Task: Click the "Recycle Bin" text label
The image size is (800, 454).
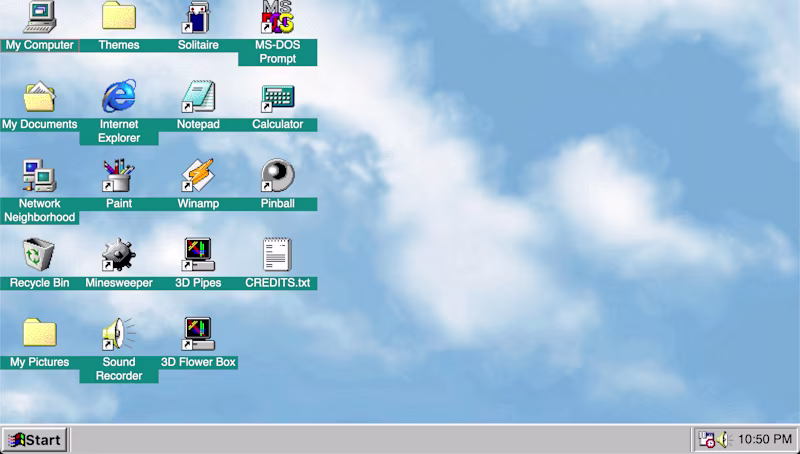Action: pos(39,283)
